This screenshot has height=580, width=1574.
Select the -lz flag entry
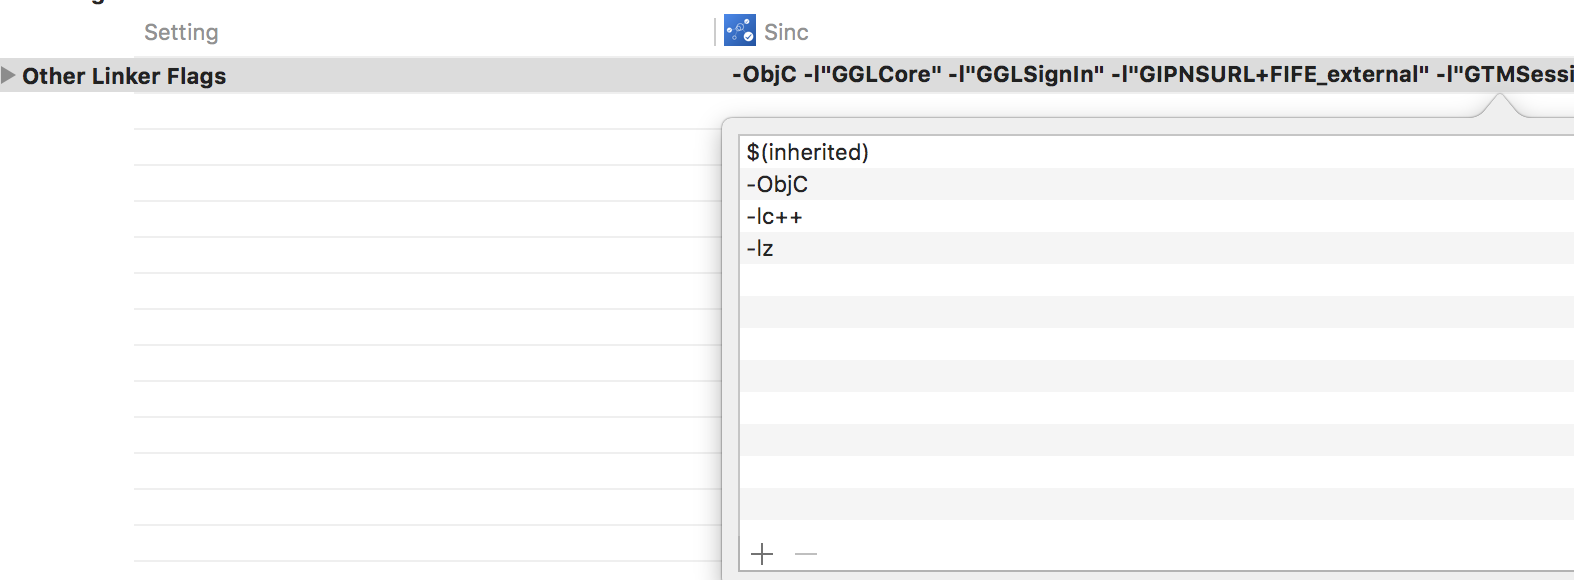point(762,248)
